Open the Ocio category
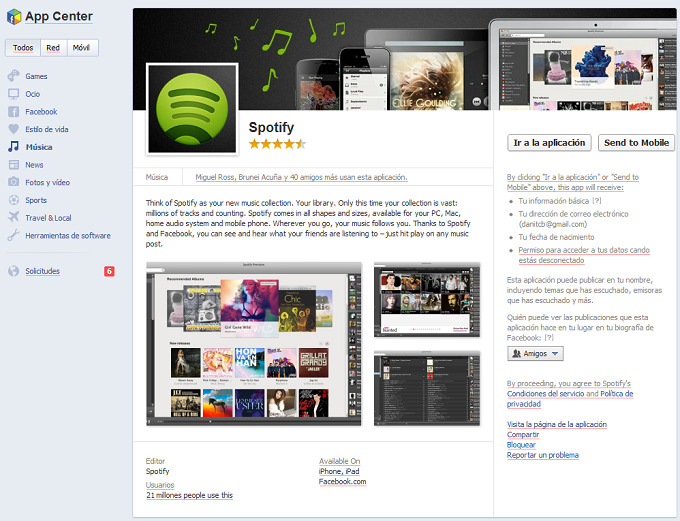 click(33, 94)
